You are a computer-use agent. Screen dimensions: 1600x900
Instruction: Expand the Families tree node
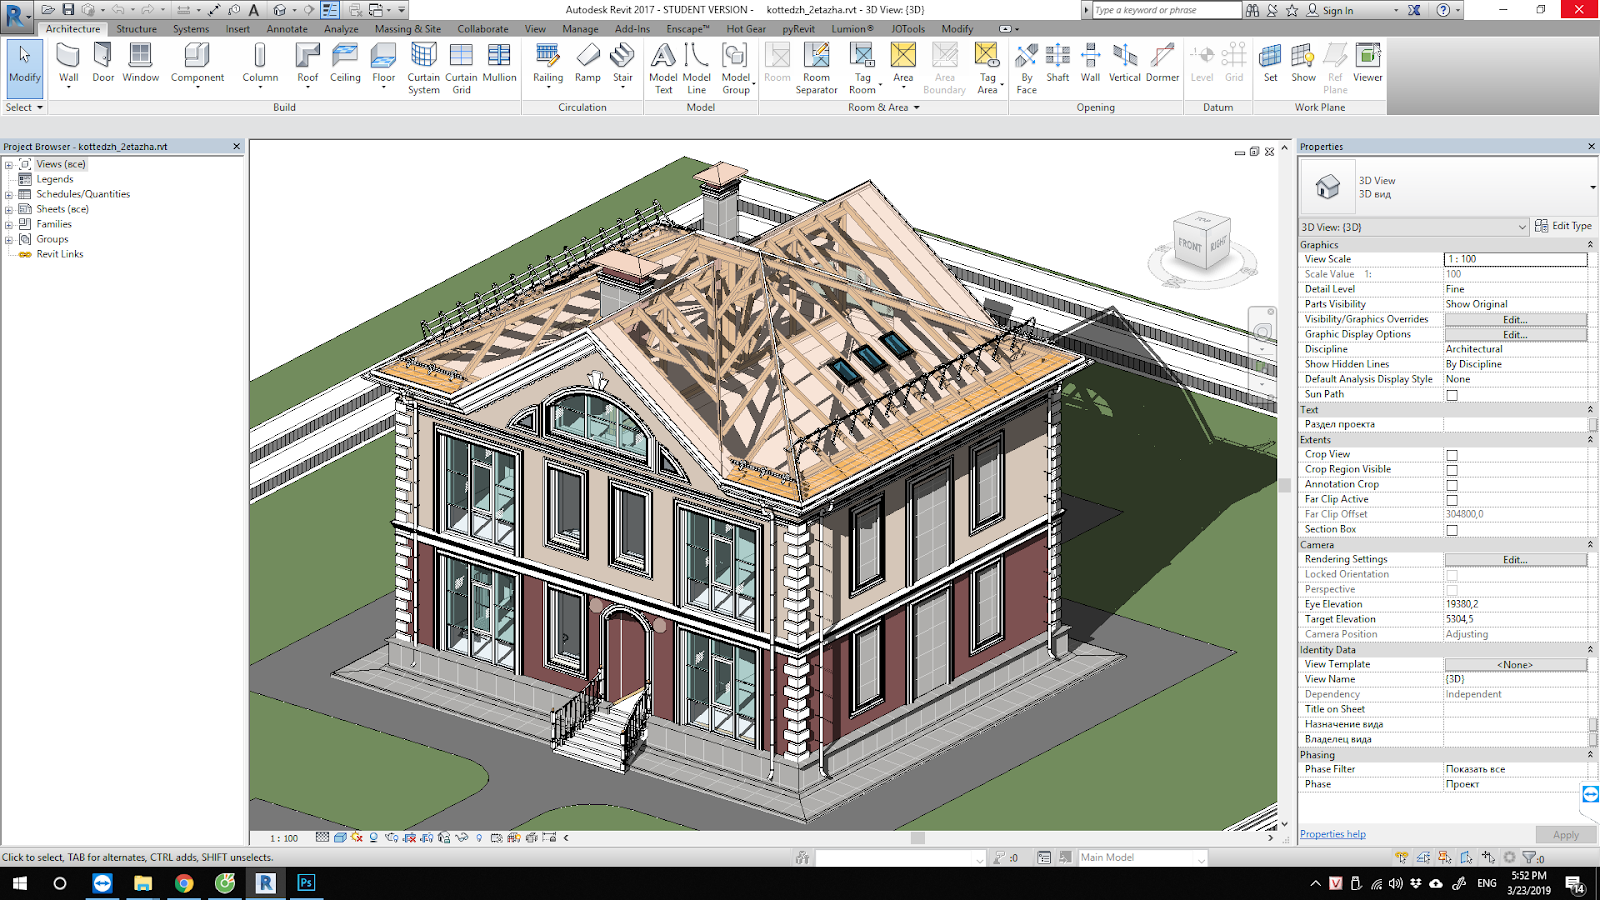coord(10,224)
